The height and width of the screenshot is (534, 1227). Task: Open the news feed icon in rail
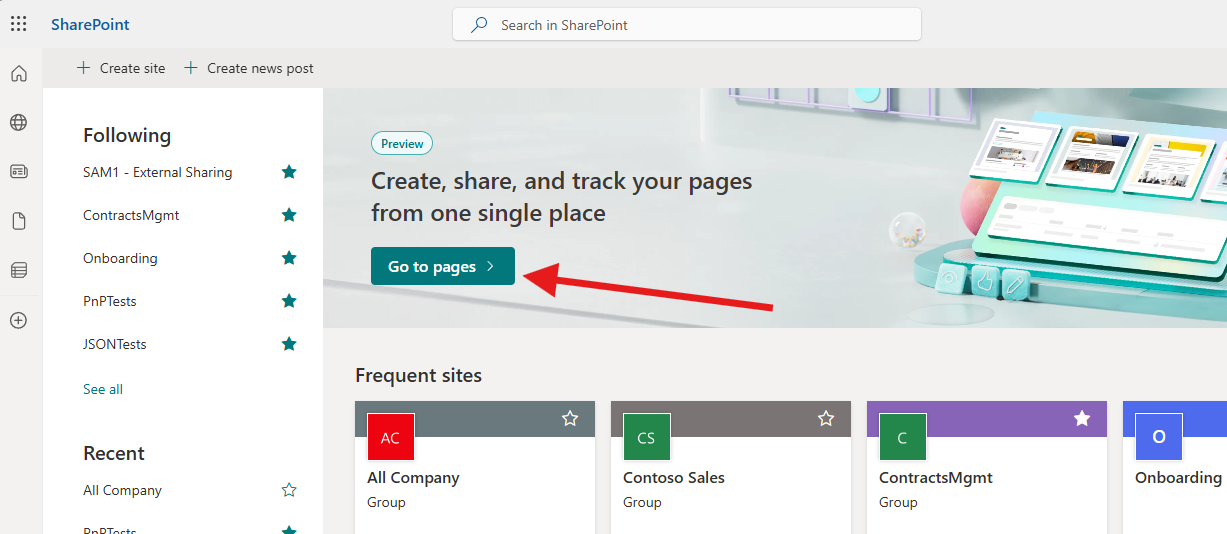pyautogui.click(x=19, y=172)
